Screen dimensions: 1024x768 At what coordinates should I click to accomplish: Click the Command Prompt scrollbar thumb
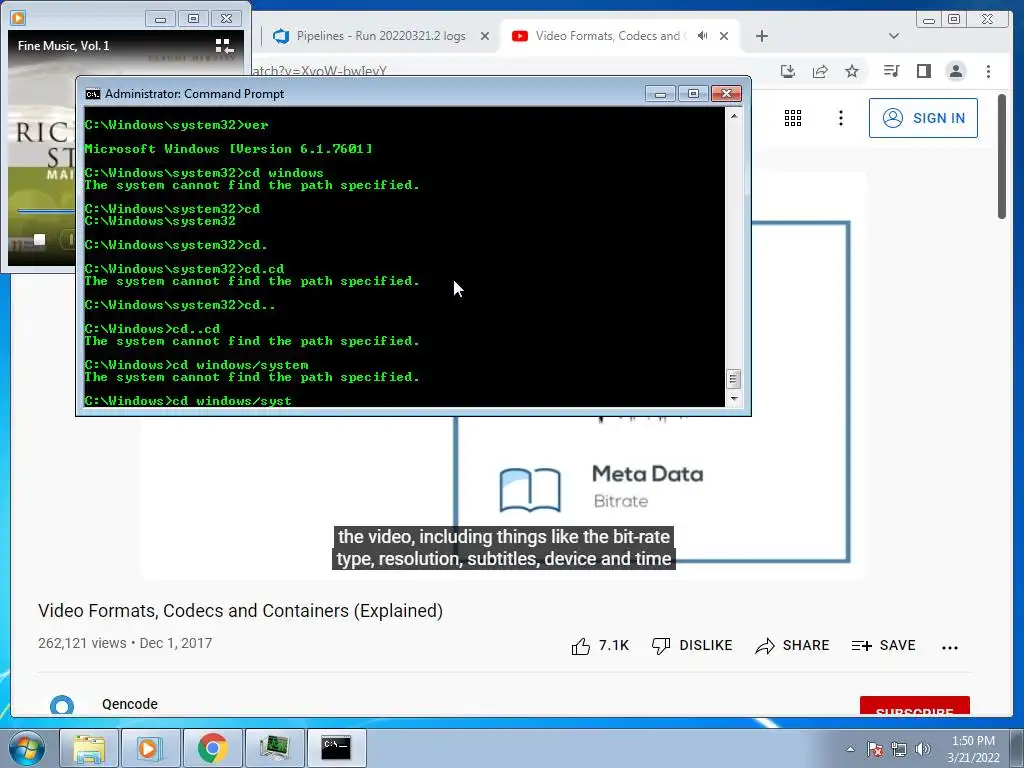(x=733, y=379)
